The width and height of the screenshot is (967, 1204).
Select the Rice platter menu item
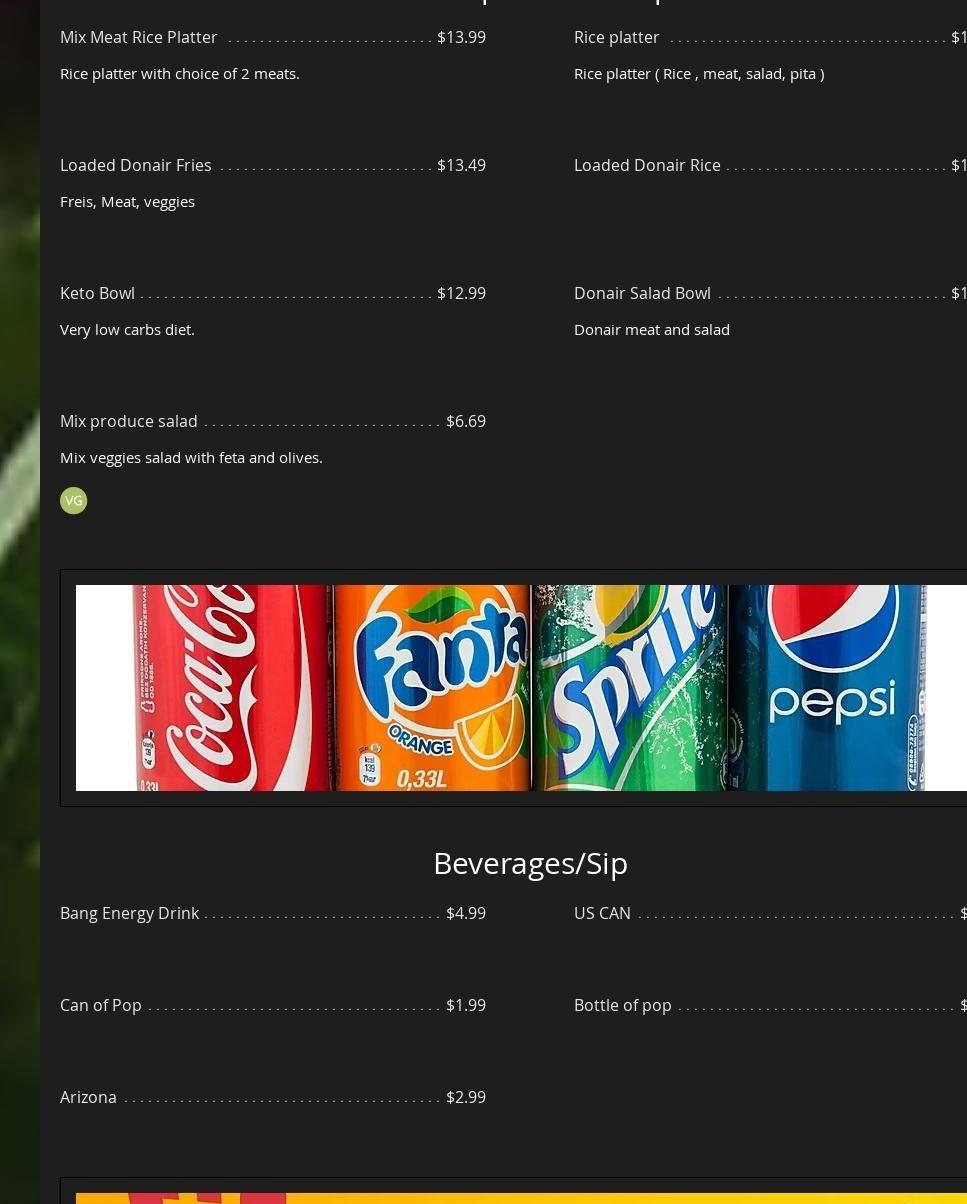(x=617, y=37)
